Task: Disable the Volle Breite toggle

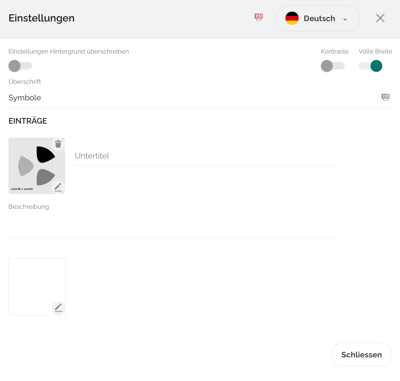Action: tap(370, 66)
